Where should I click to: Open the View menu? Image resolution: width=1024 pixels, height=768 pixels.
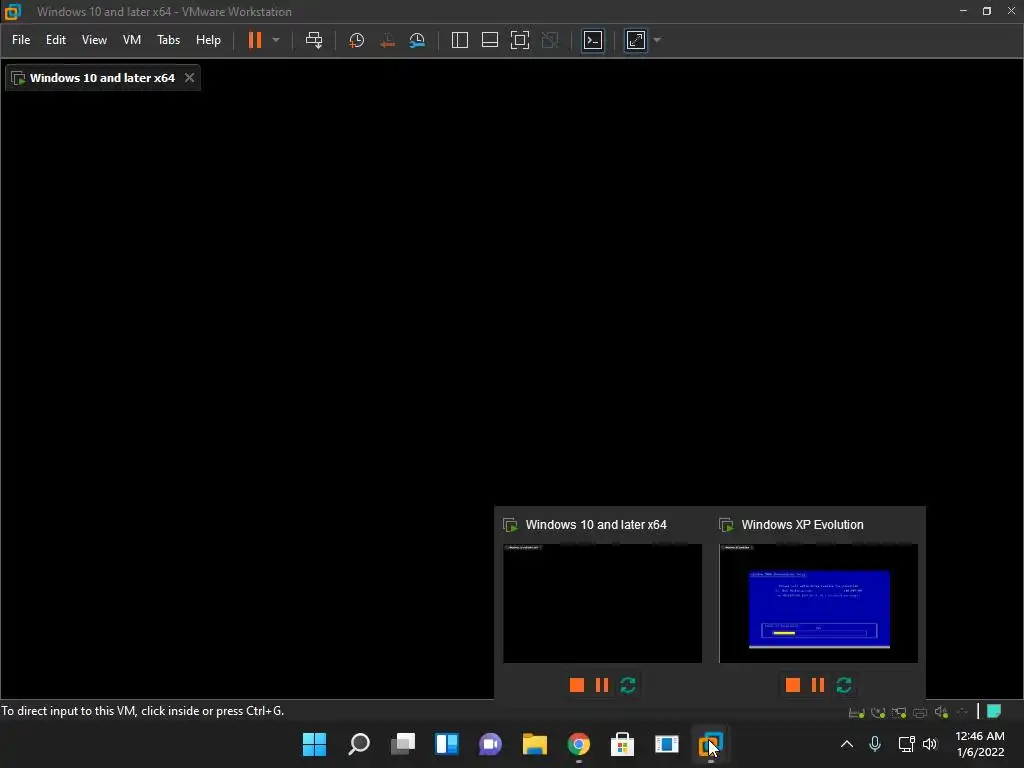click(94, 40)
